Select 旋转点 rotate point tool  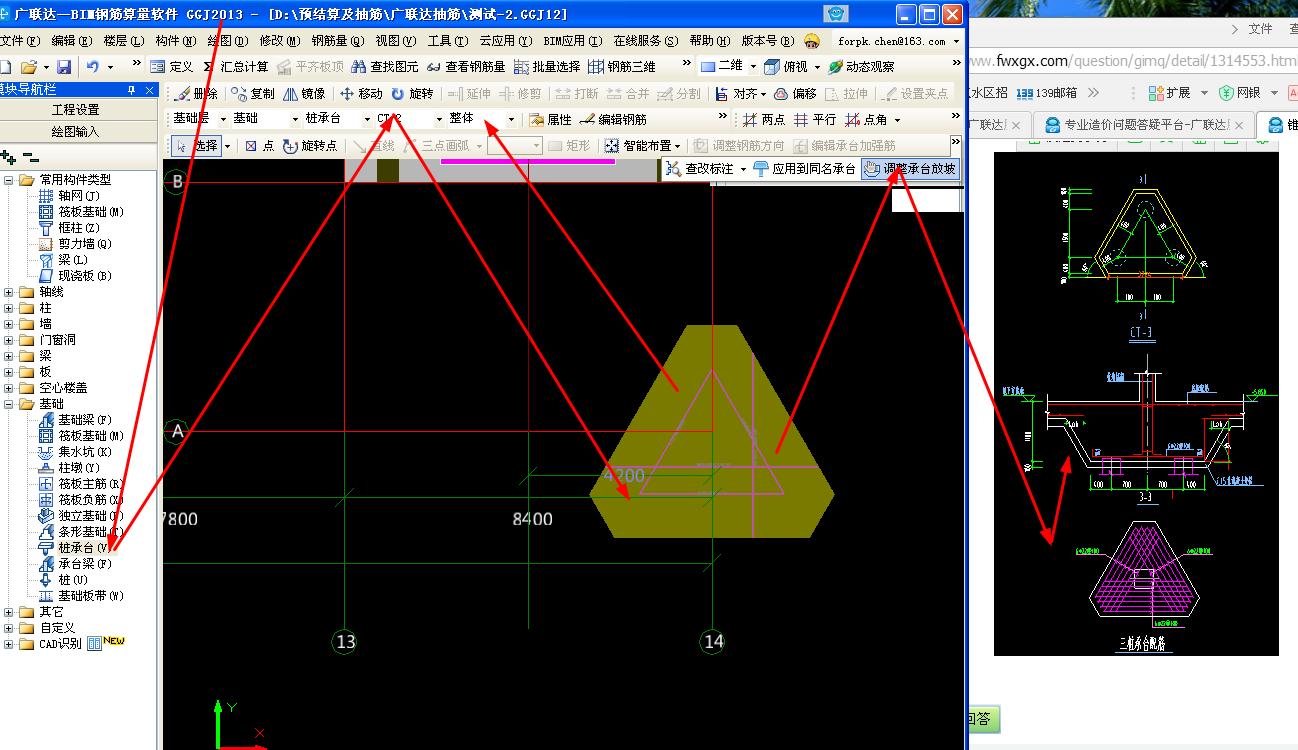[x=310, y=146]
